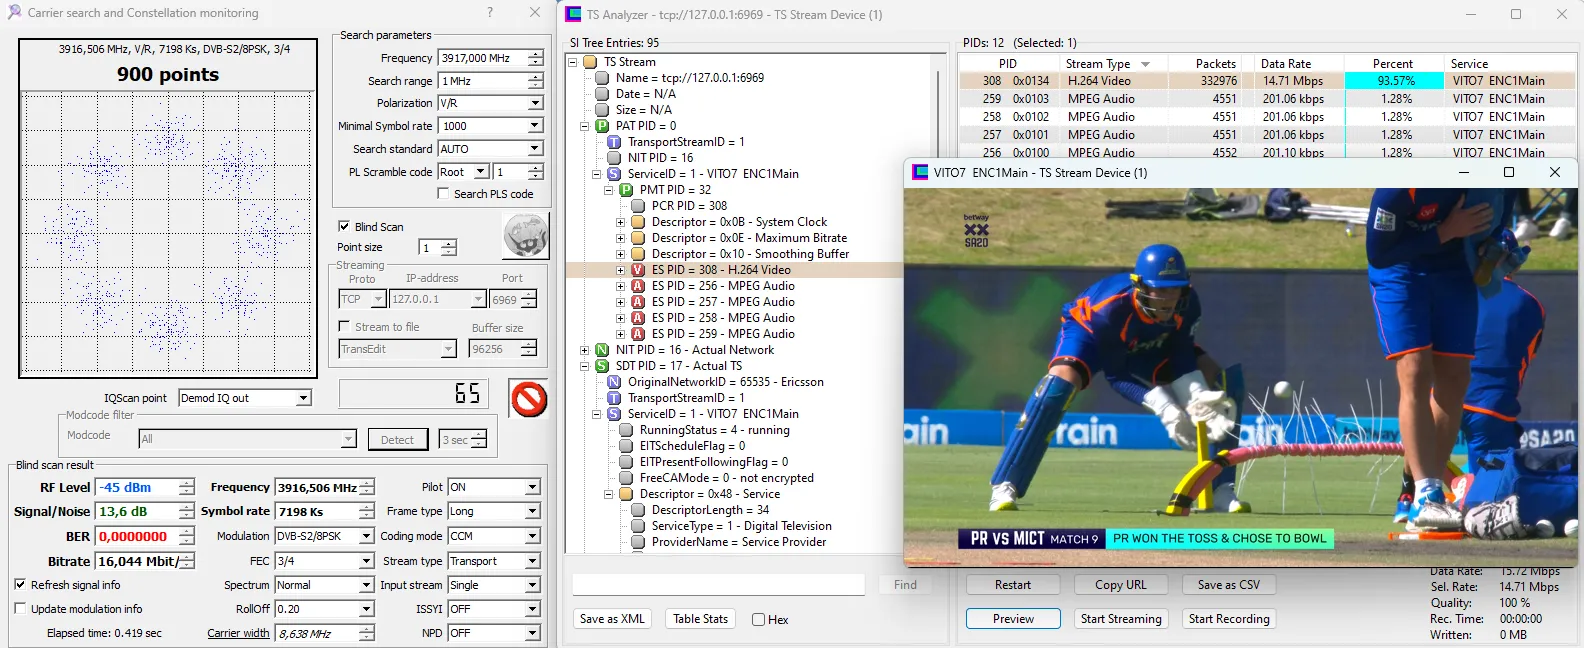Open the Polarization dropdown
This screenshot has width=1584, height=648.
coord(535,103)
